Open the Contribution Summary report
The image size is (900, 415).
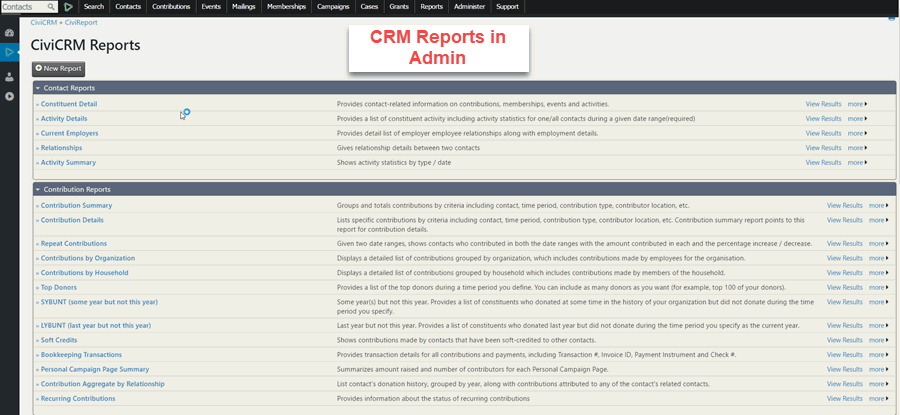coord(76,205)
